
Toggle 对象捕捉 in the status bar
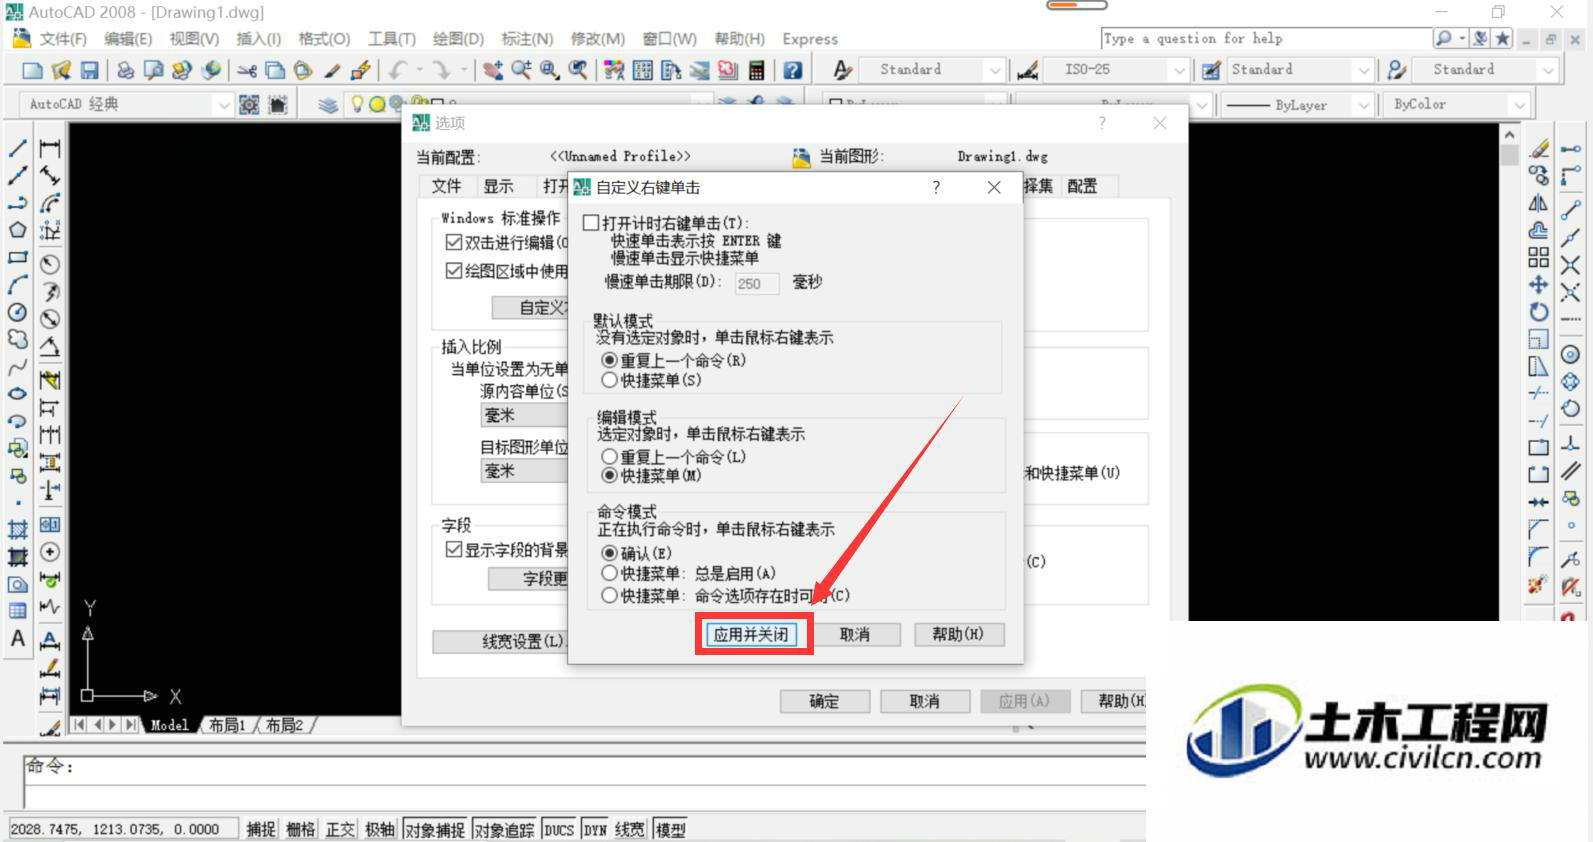coord(435,829)
